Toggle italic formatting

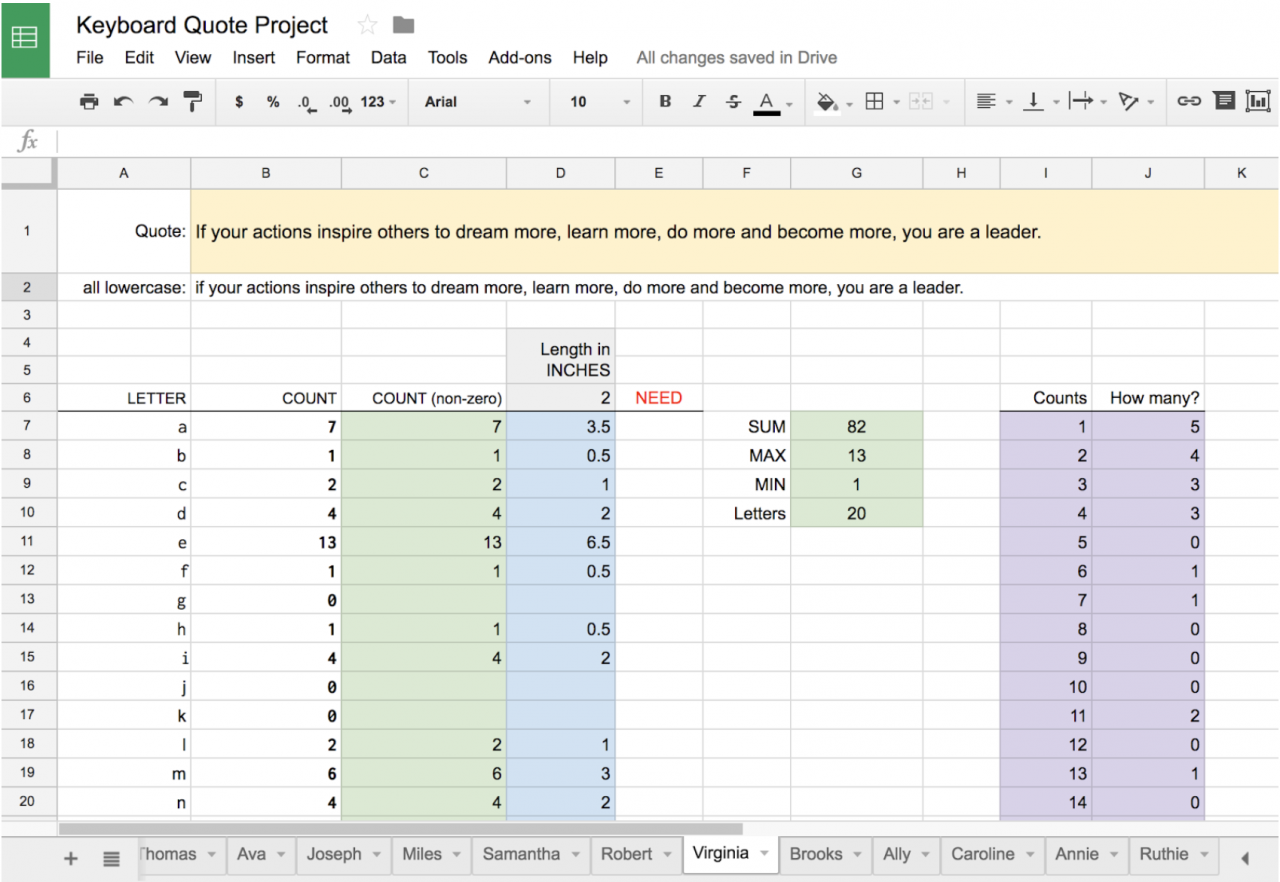tap(699, 101)
